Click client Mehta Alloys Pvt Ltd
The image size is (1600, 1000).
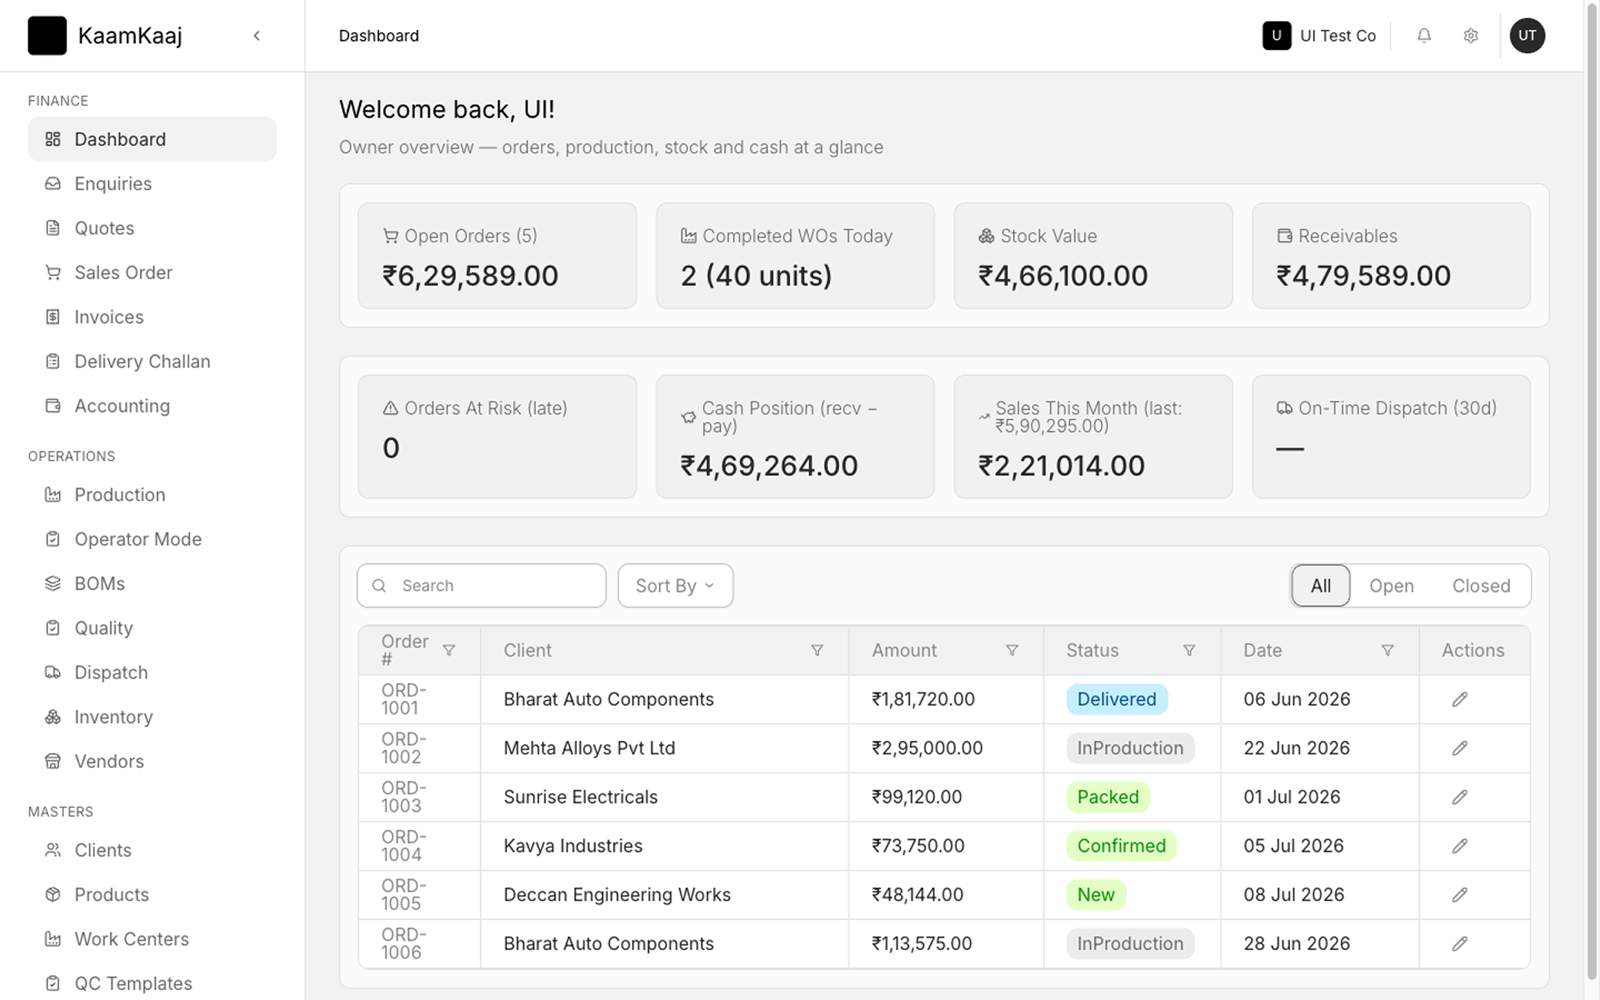tap(590, 749)
